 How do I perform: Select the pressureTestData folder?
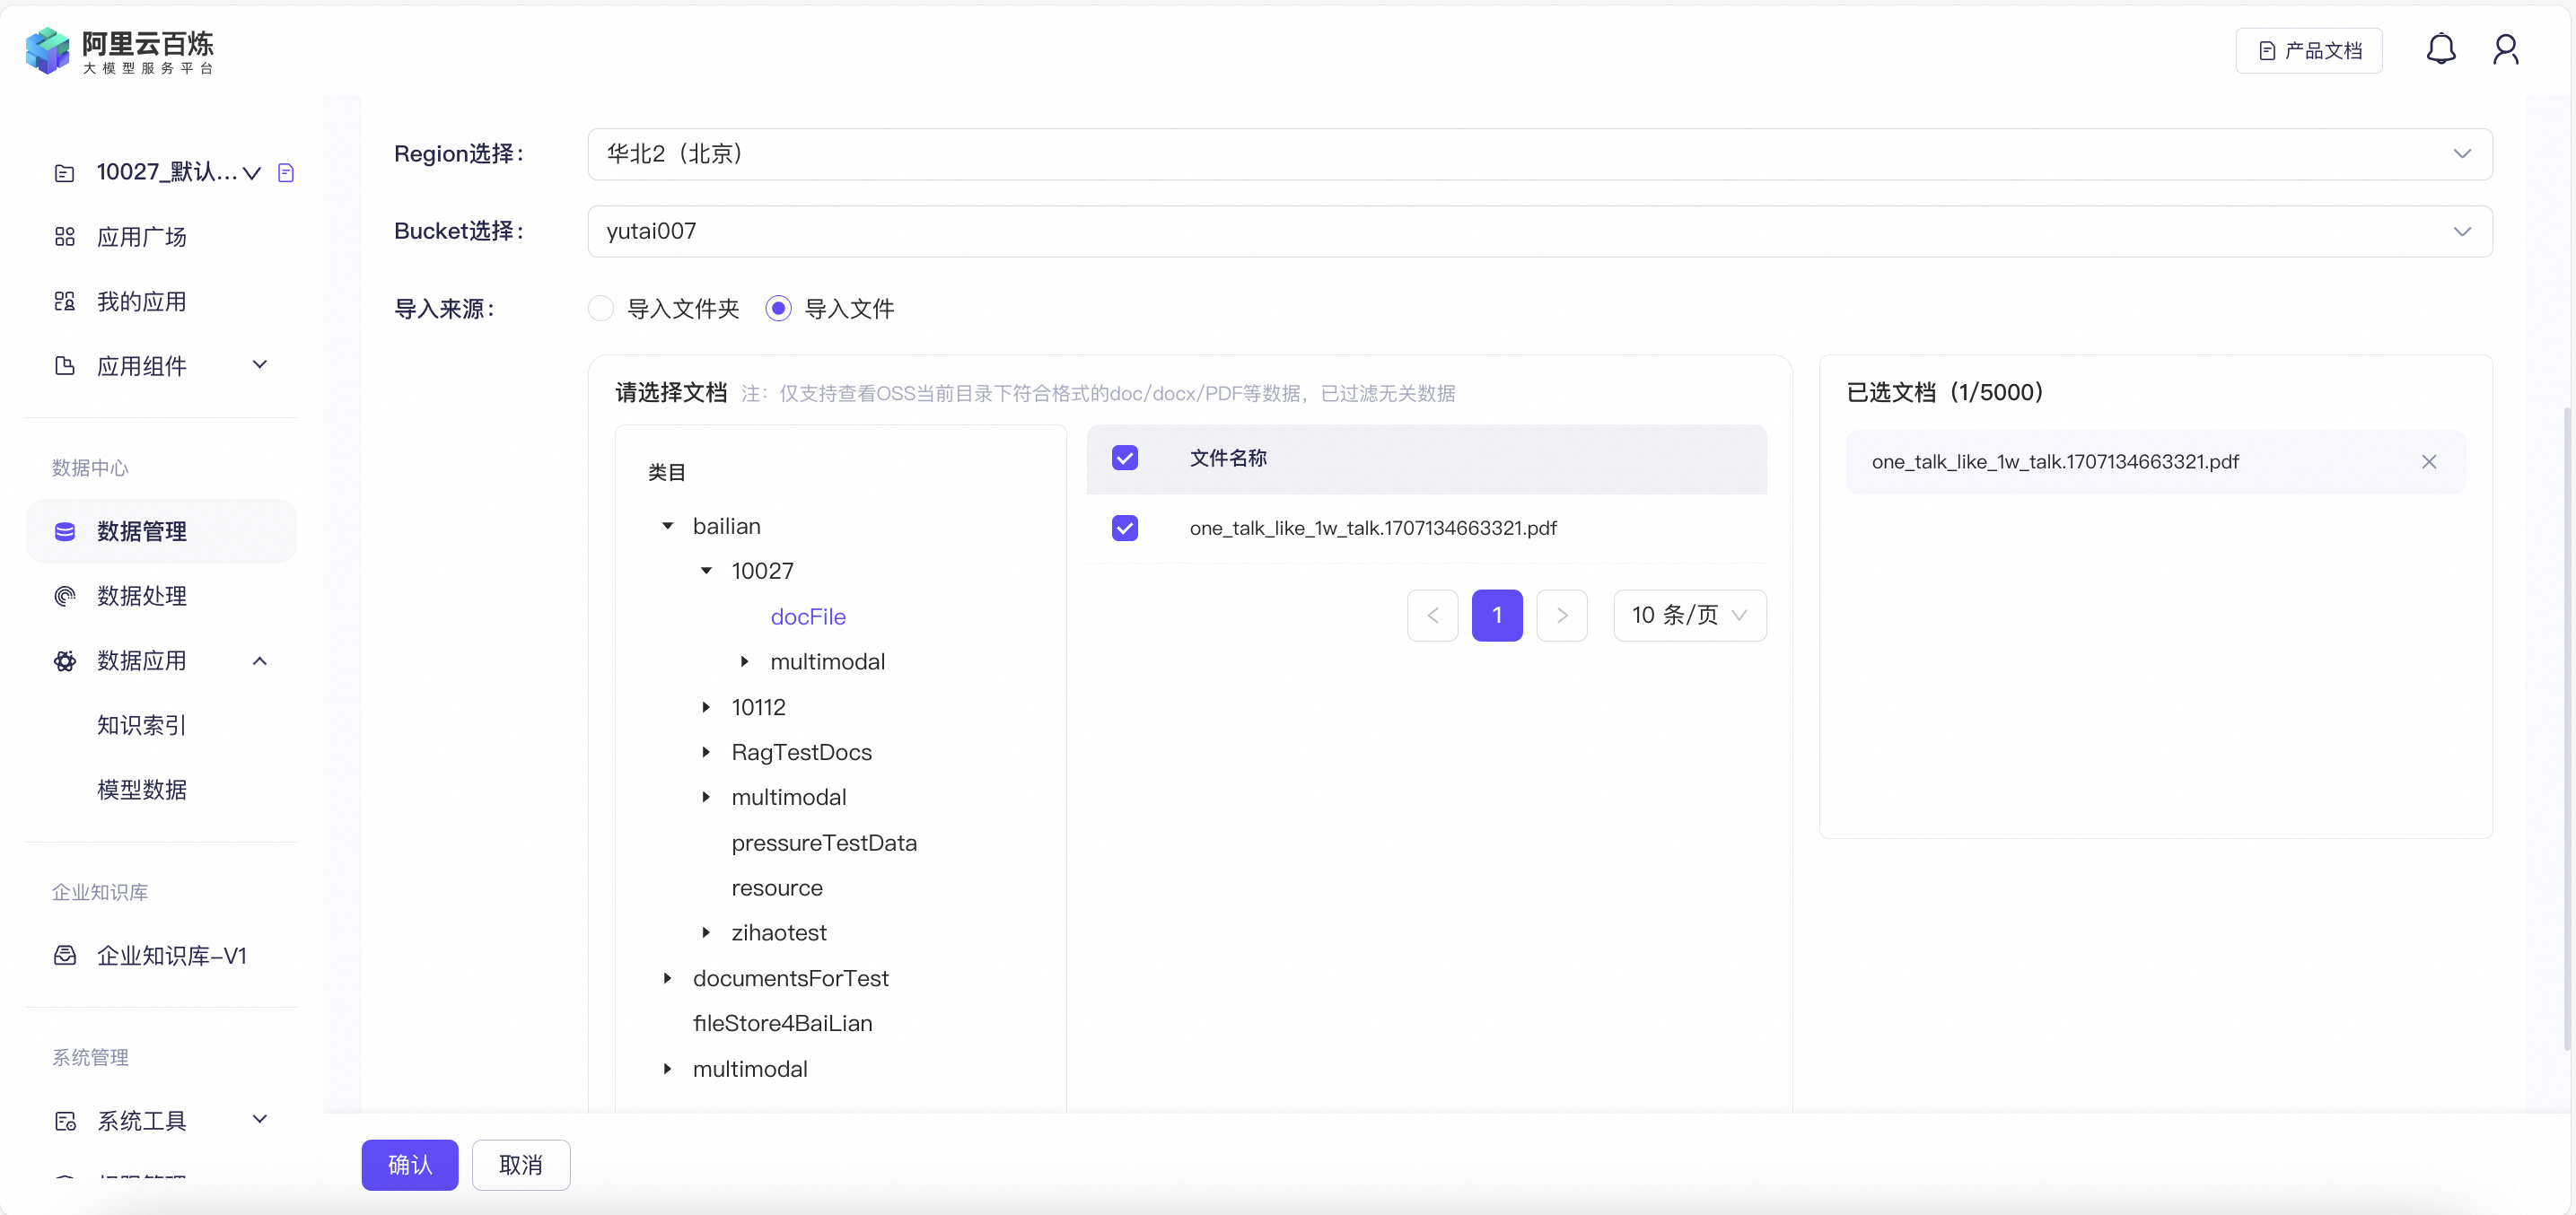point(823,842)
